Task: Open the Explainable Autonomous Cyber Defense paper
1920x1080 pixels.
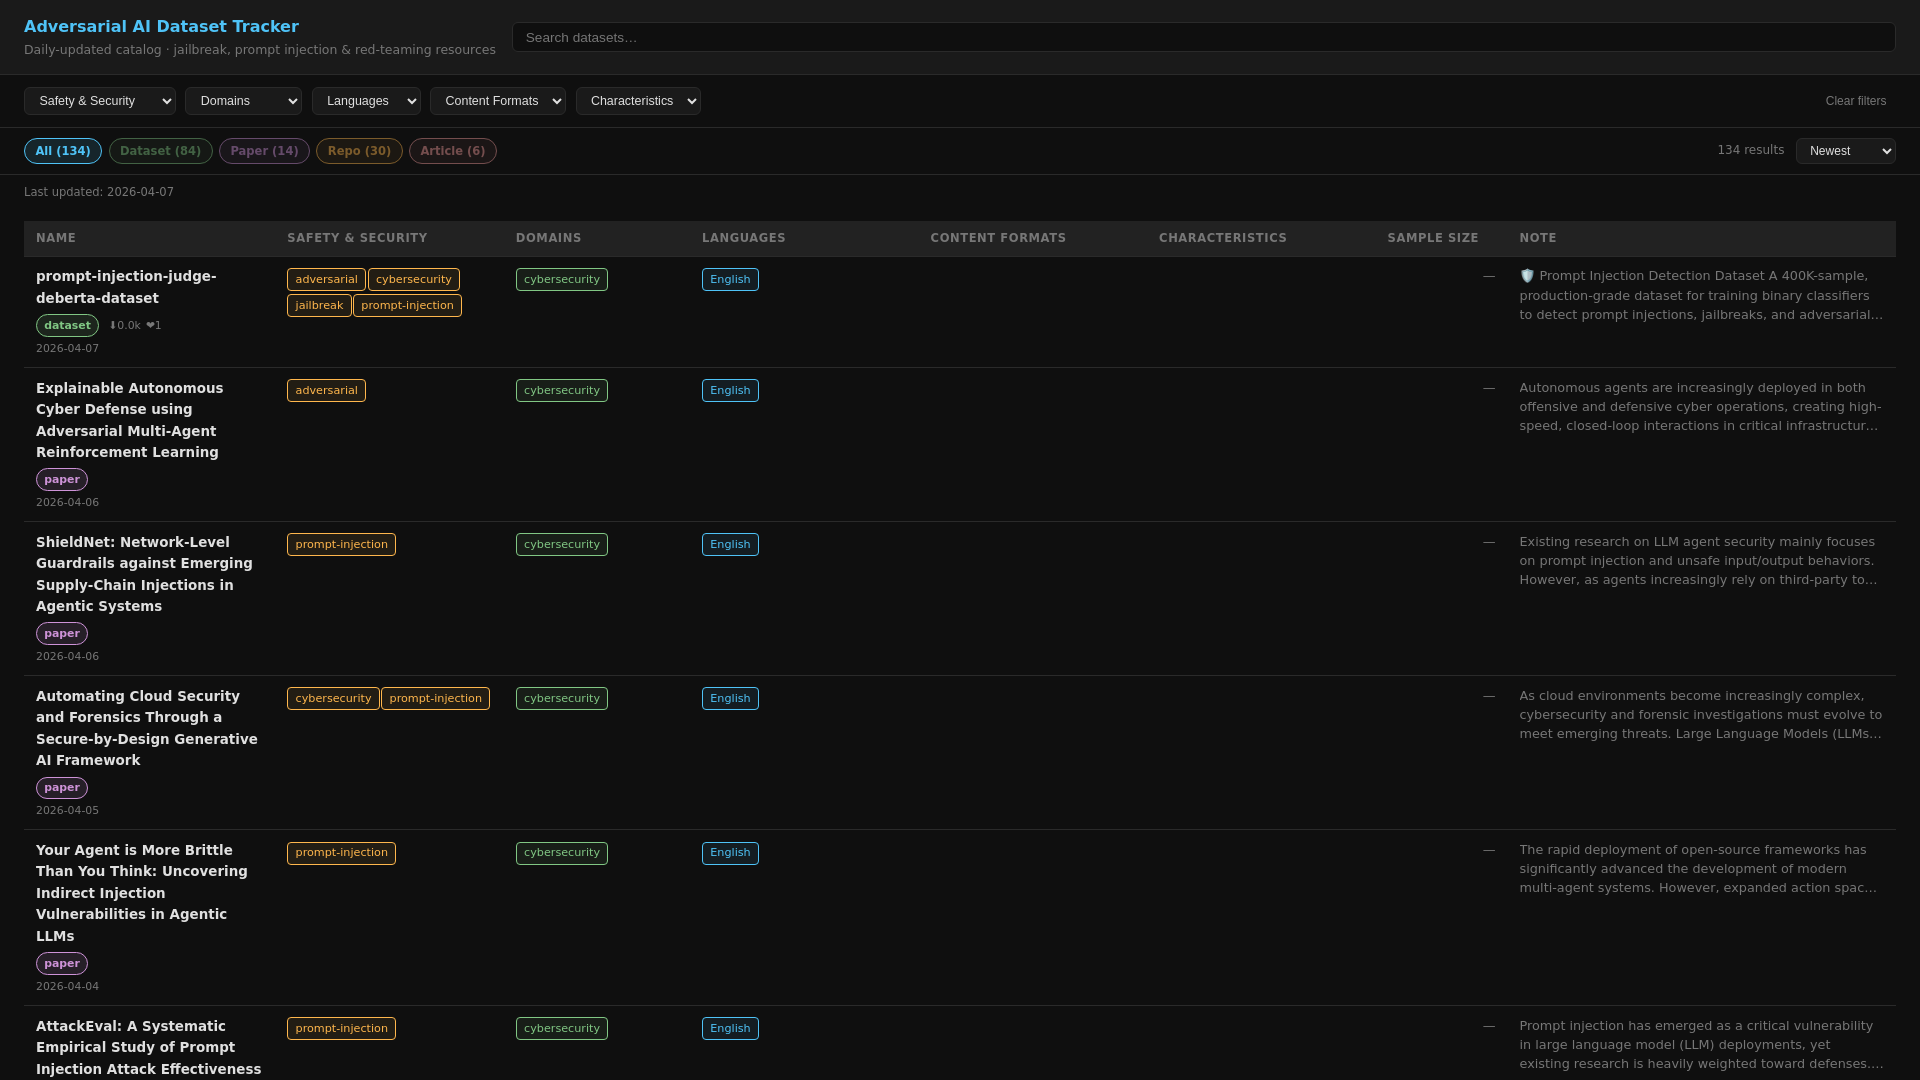Action: (x=130, y=420)
